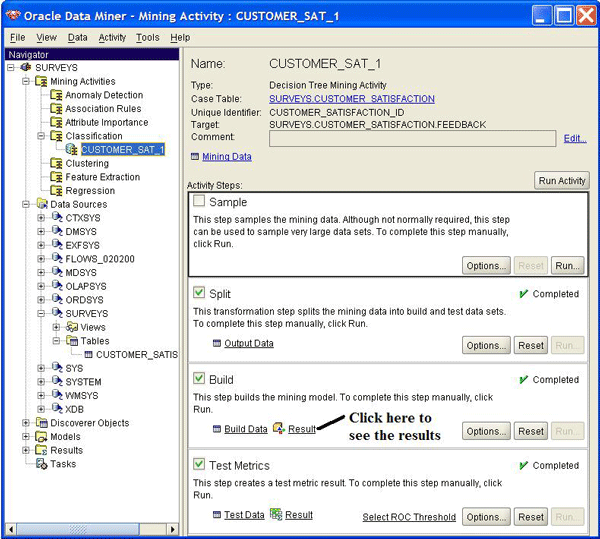Click the Views folder icon under SURVEYS

[x=71, y=327]
